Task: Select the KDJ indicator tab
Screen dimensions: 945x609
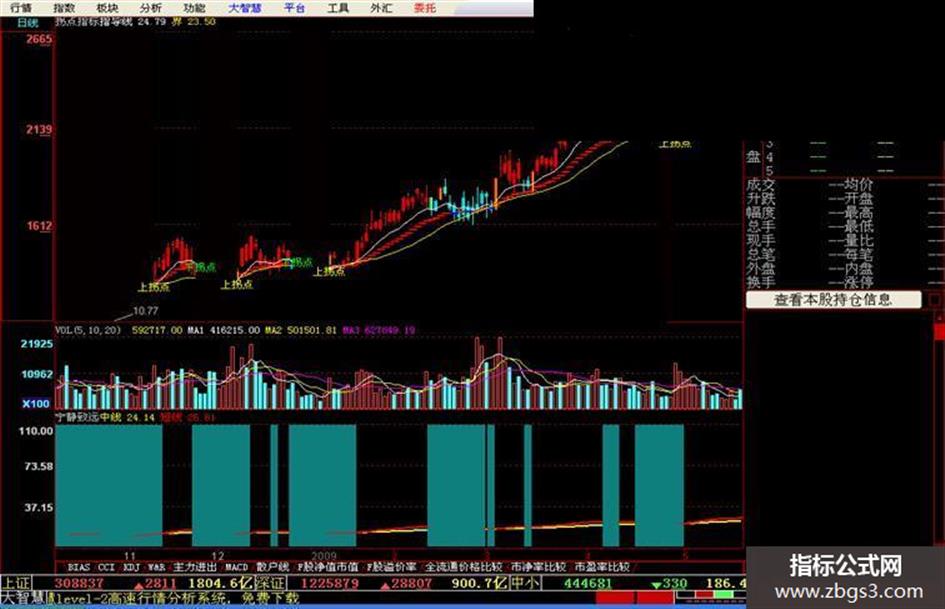Action: [x=131, y=567]
